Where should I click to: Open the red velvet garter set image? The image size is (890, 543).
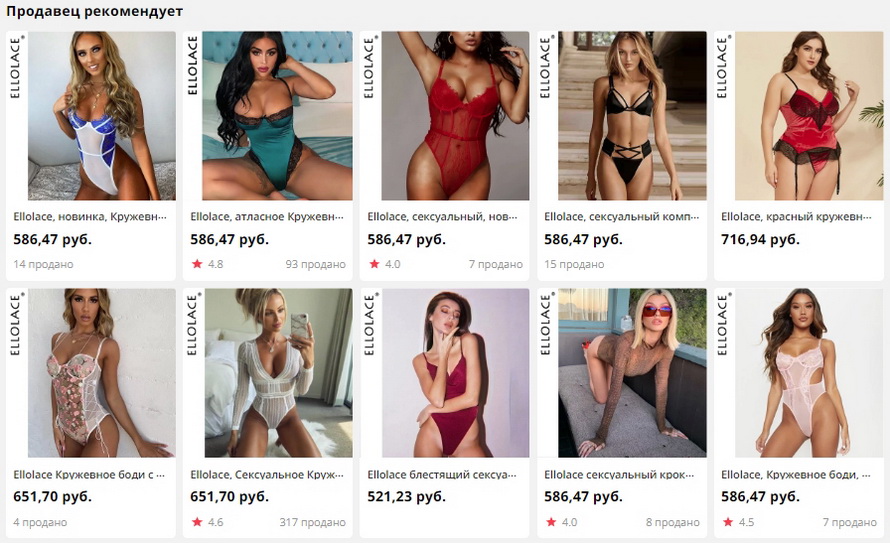(x=799, y=115)
